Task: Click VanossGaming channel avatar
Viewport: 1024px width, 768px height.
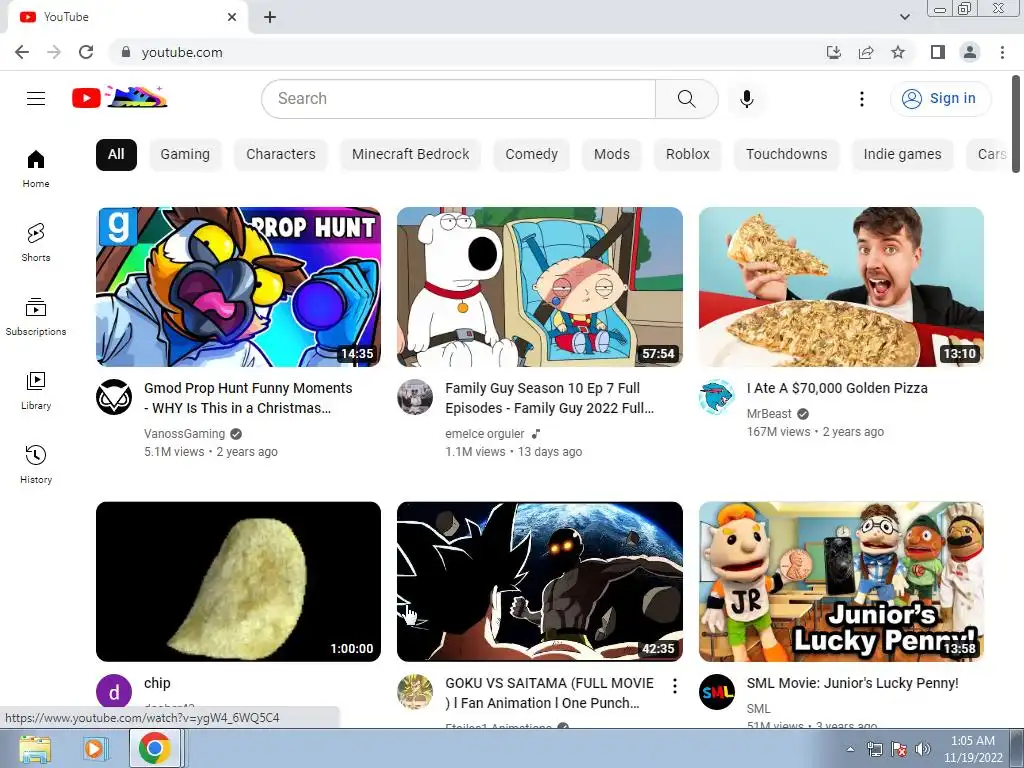Action: (x=114, y=396)
